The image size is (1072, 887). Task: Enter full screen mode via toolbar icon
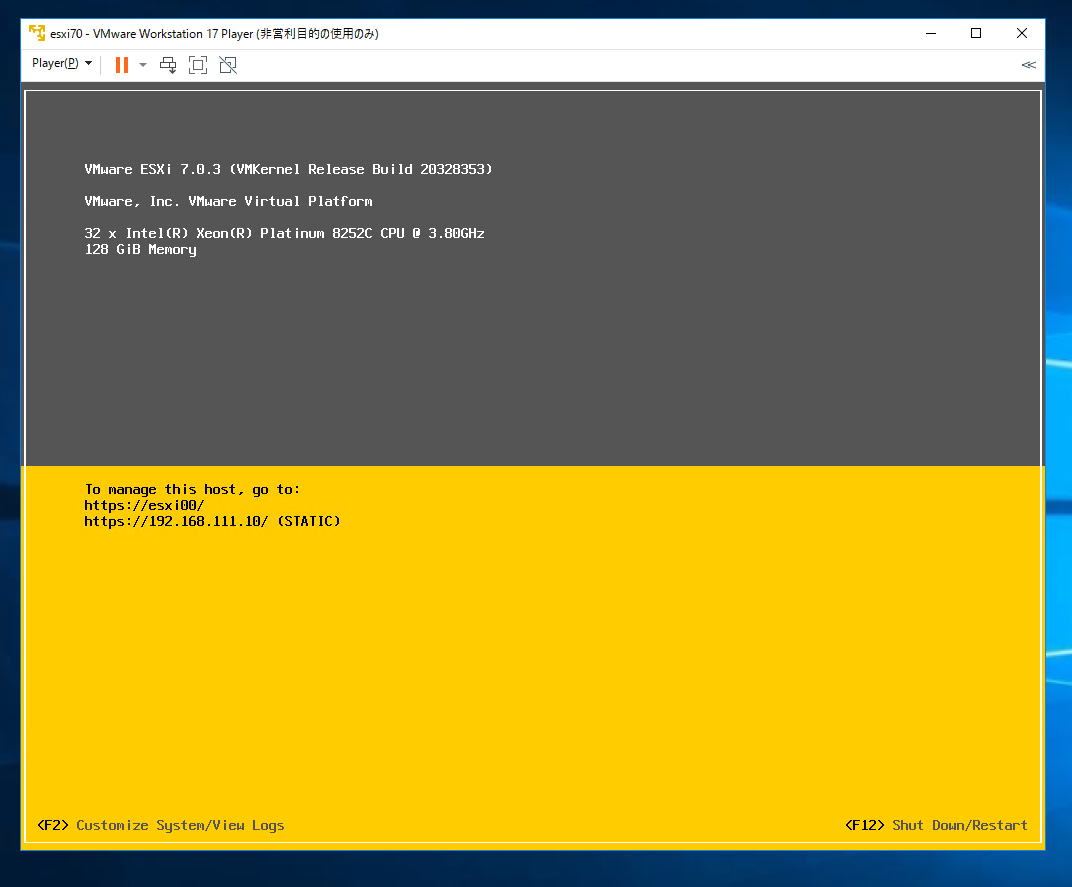(198, 65)
